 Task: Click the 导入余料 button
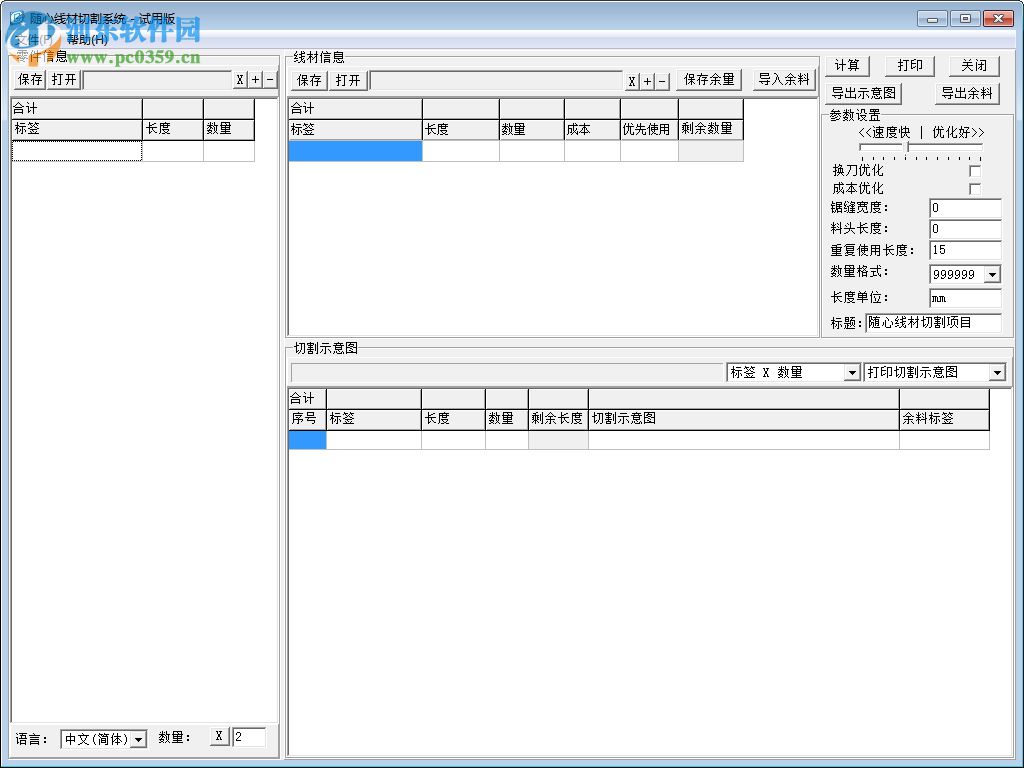(784, 80)
